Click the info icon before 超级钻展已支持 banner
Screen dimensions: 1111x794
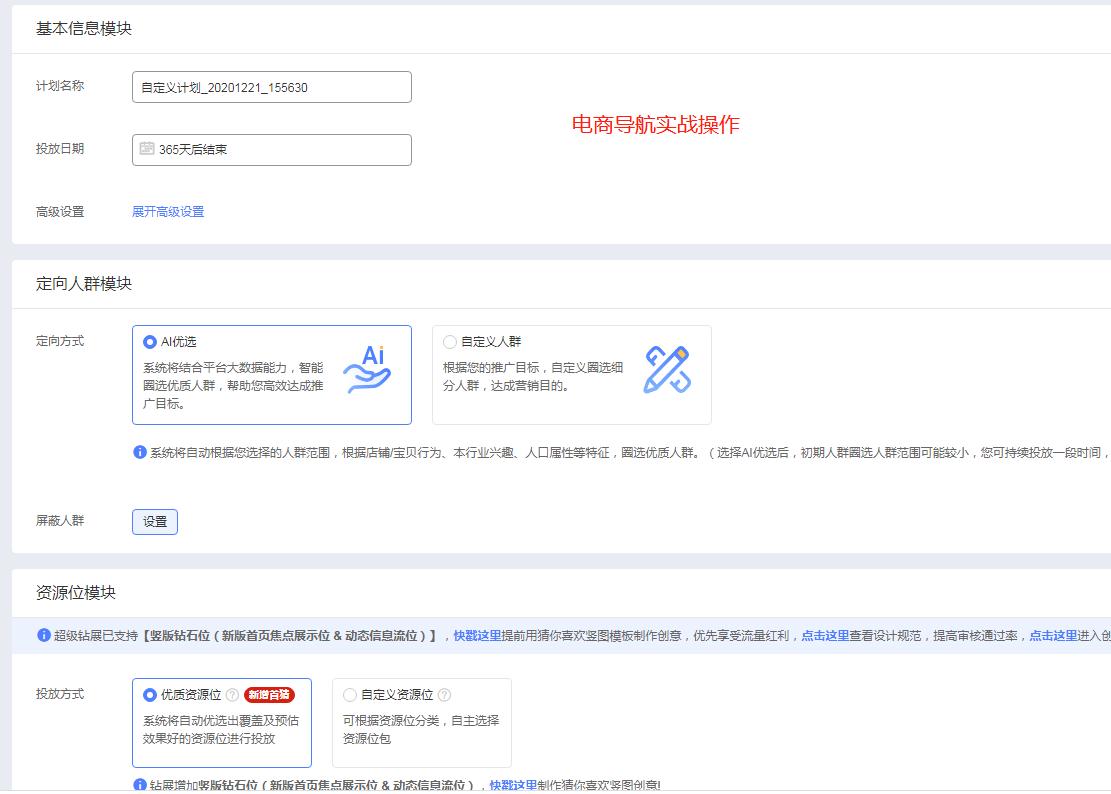click(x=44, y=635)
